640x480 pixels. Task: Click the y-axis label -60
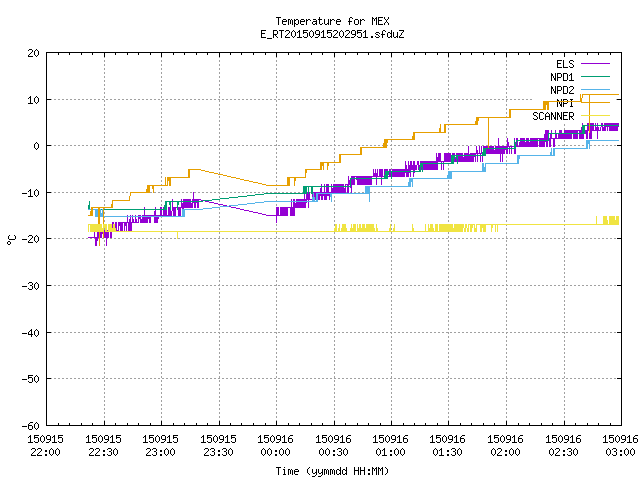coord(31,426)
